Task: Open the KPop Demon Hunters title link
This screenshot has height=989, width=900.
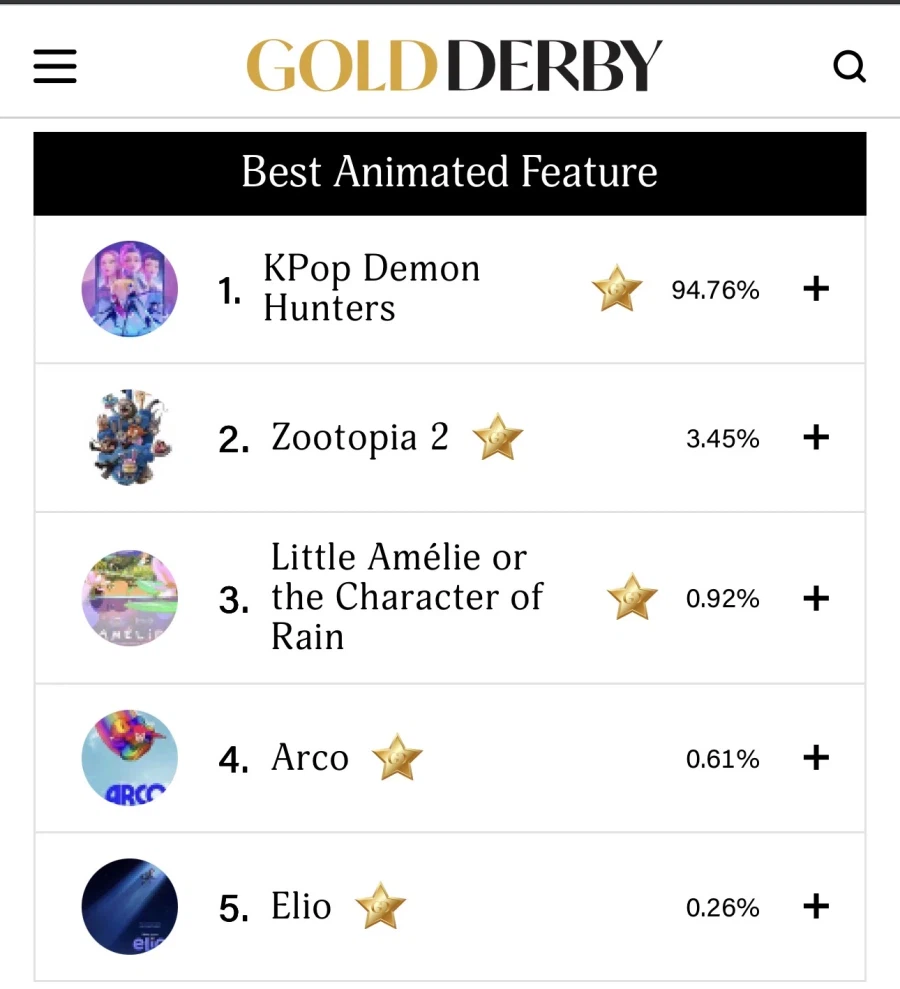Action: (371, 288)
